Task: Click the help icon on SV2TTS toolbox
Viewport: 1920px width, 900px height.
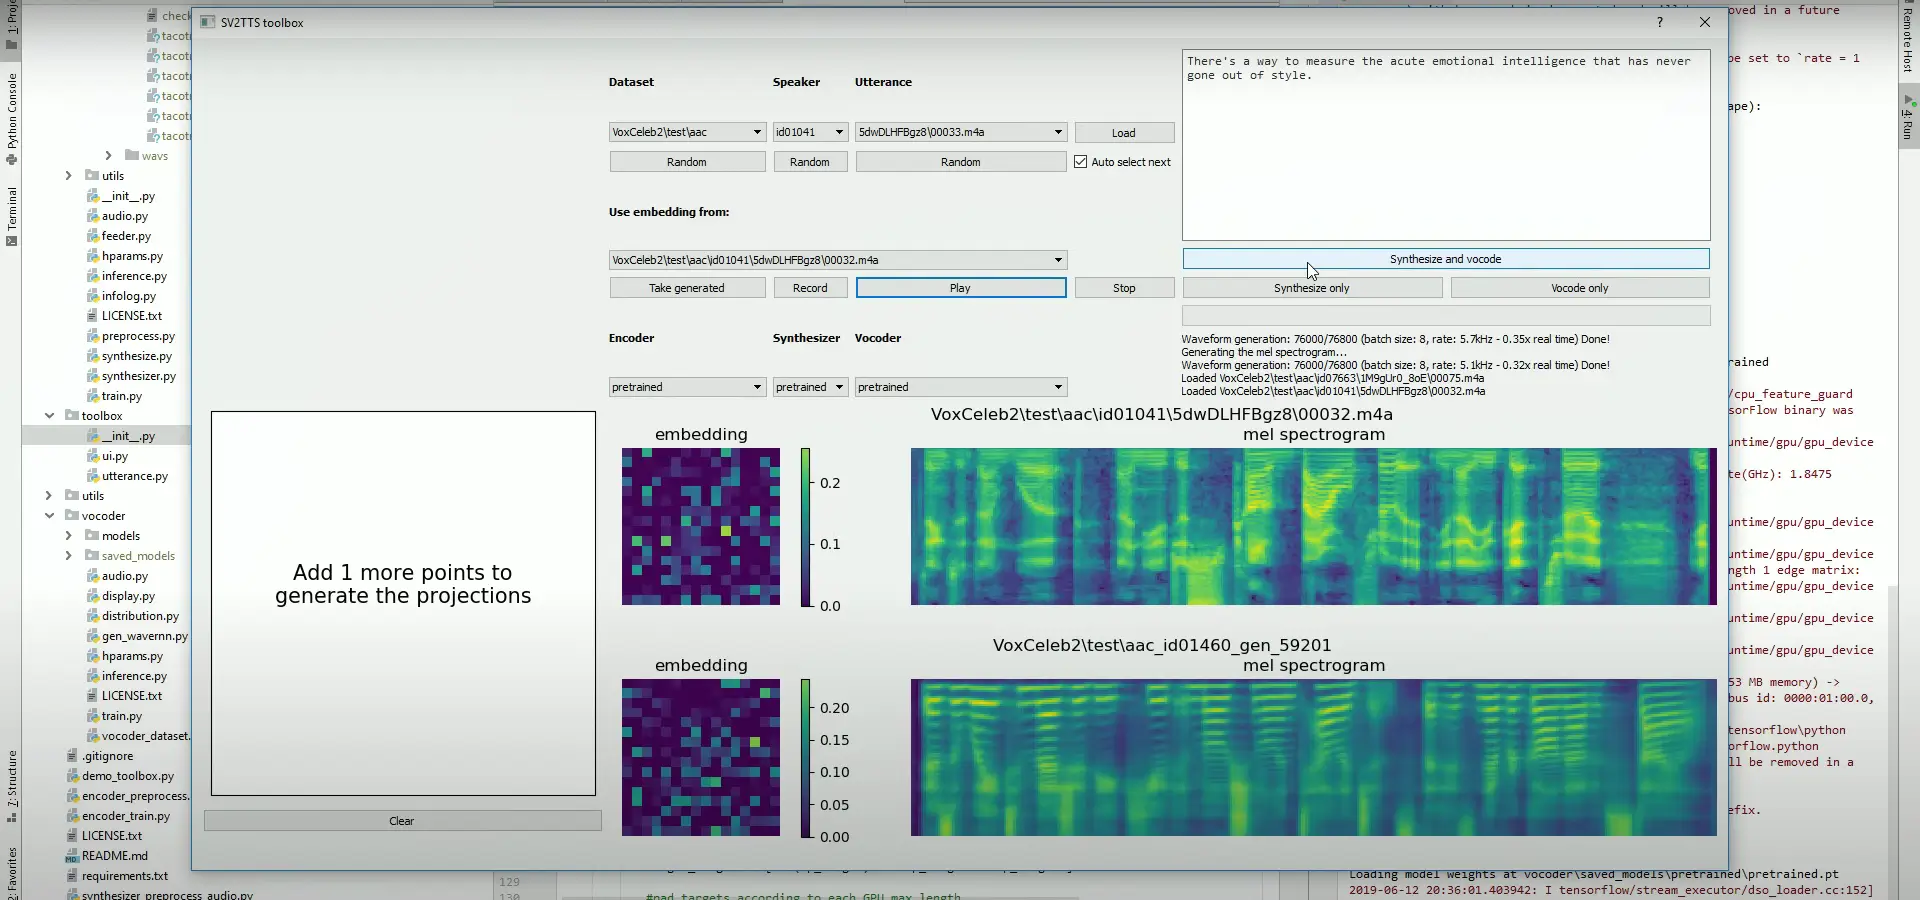Action: click(x=1660, y=22)
